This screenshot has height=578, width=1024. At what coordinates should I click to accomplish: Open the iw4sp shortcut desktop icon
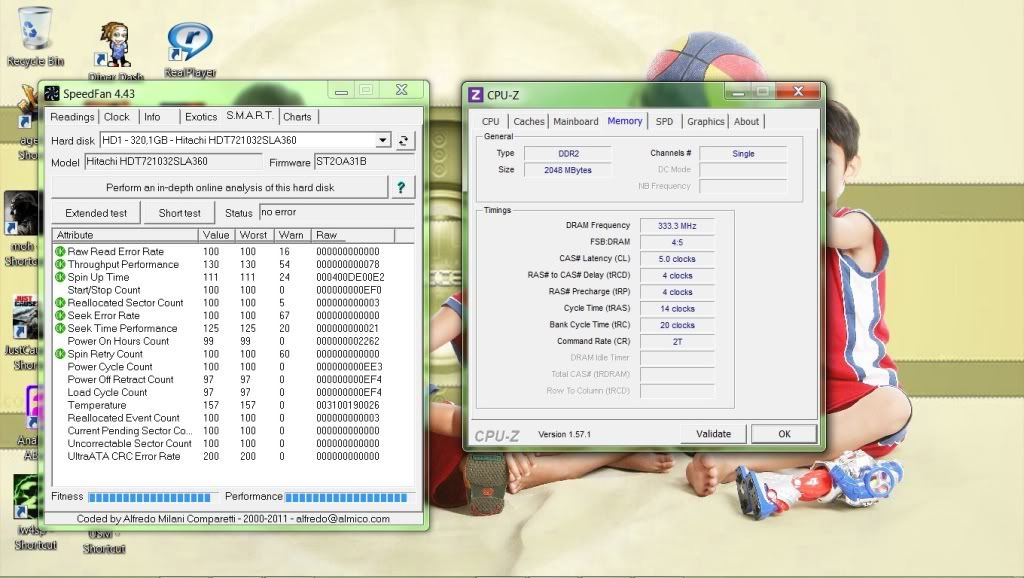[x=35, y=513]
